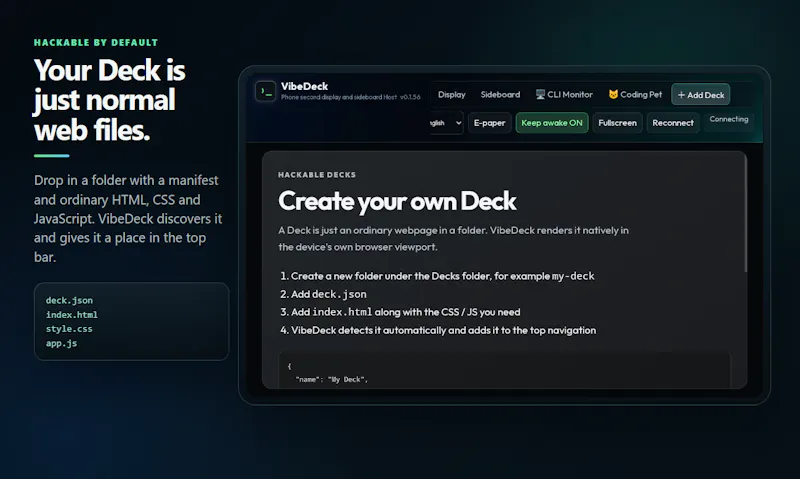The width and height of the screenshot is (800, 479).
Task: Toggle the Keep awake ON button
Action: point(552,123)
